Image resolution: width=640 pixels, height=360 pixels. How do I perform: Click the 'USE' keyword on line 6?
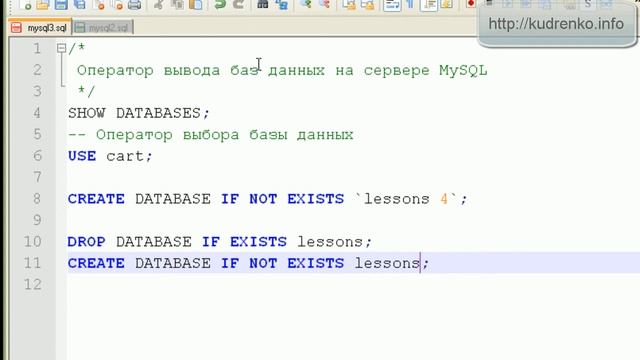(x=82, y=156)
